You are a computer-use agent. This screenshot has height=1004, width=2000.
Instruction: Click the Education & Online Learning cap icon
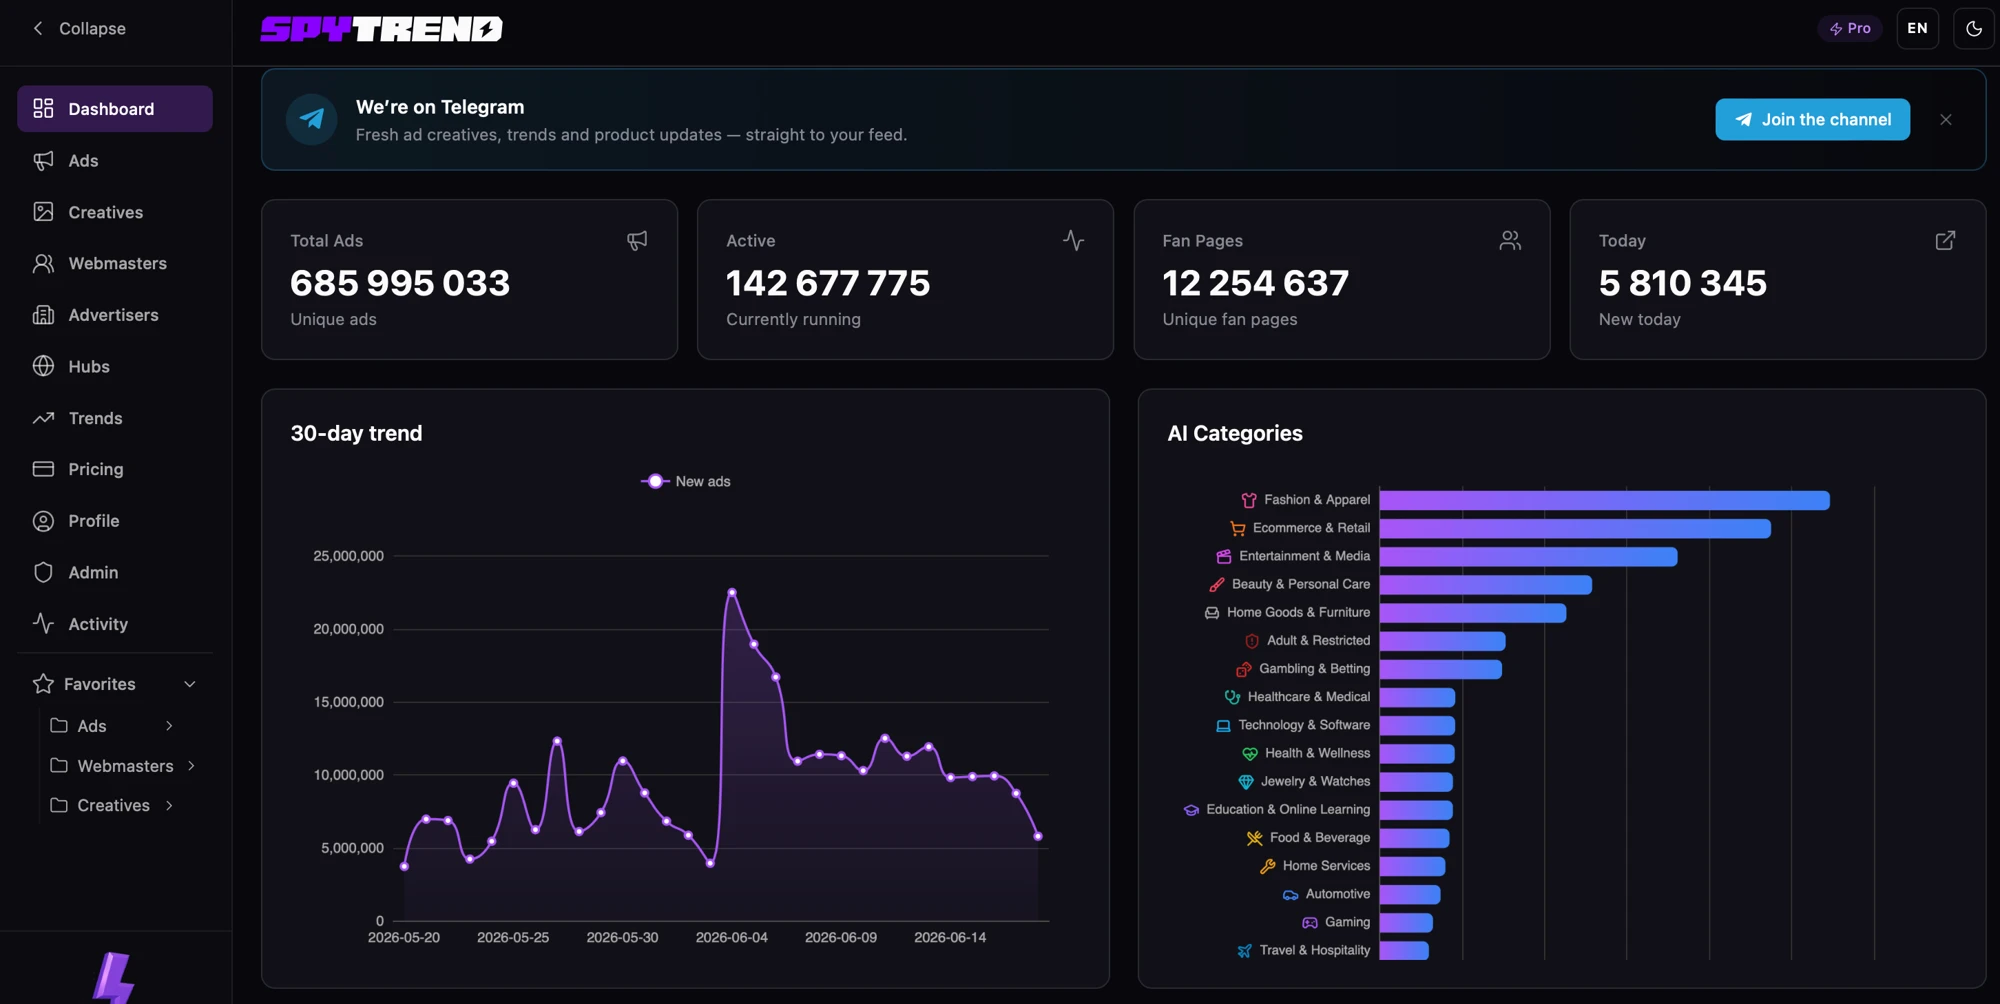tap(1191, 810)
